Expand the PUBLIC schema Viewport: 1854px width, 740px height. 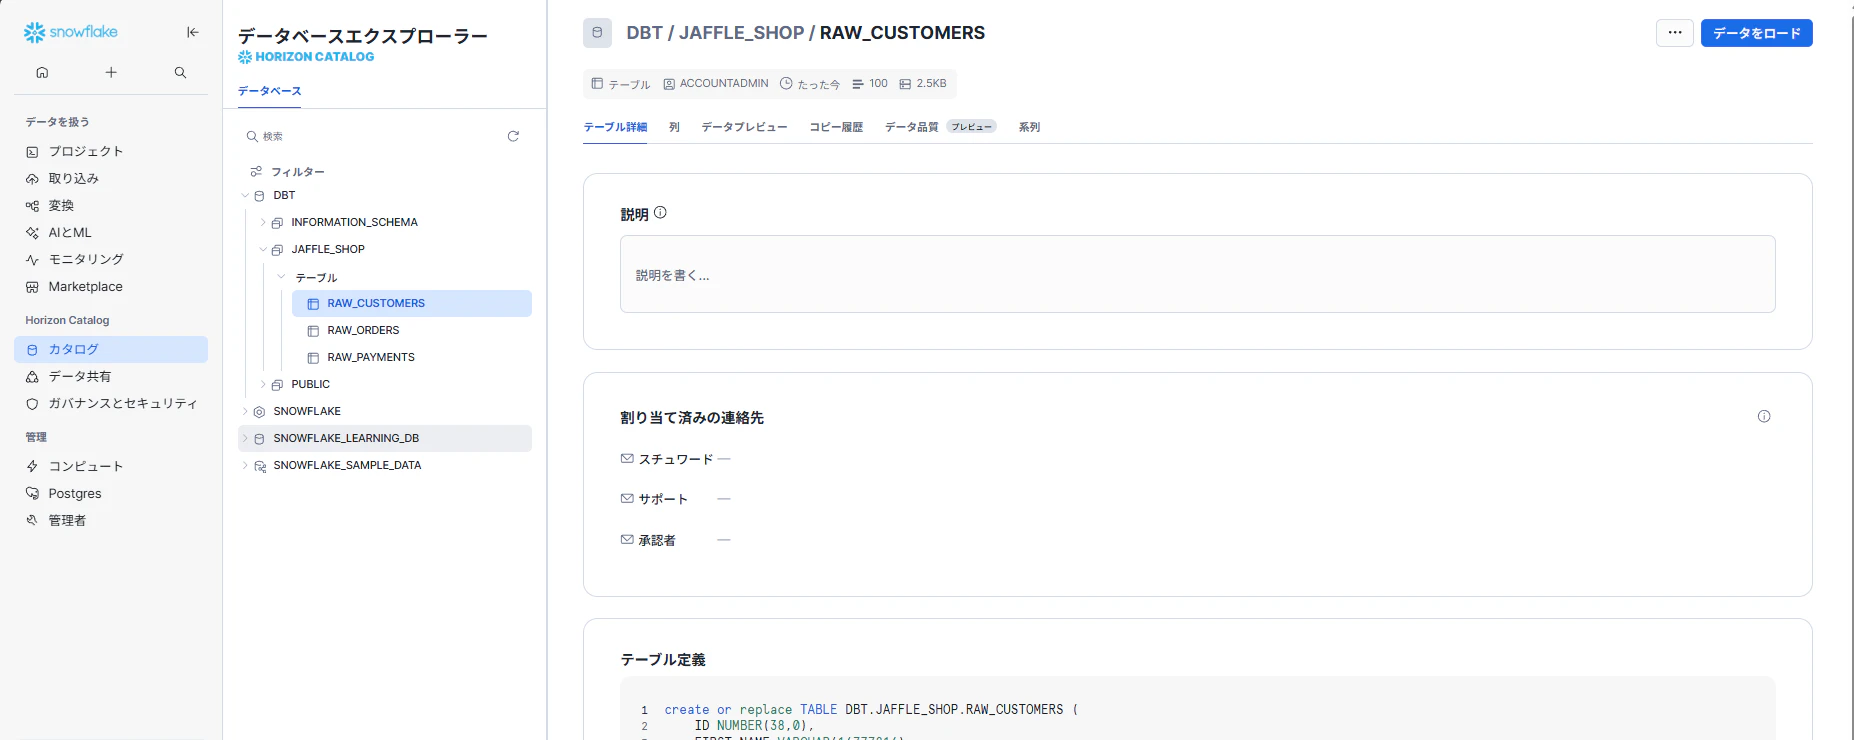263,384
